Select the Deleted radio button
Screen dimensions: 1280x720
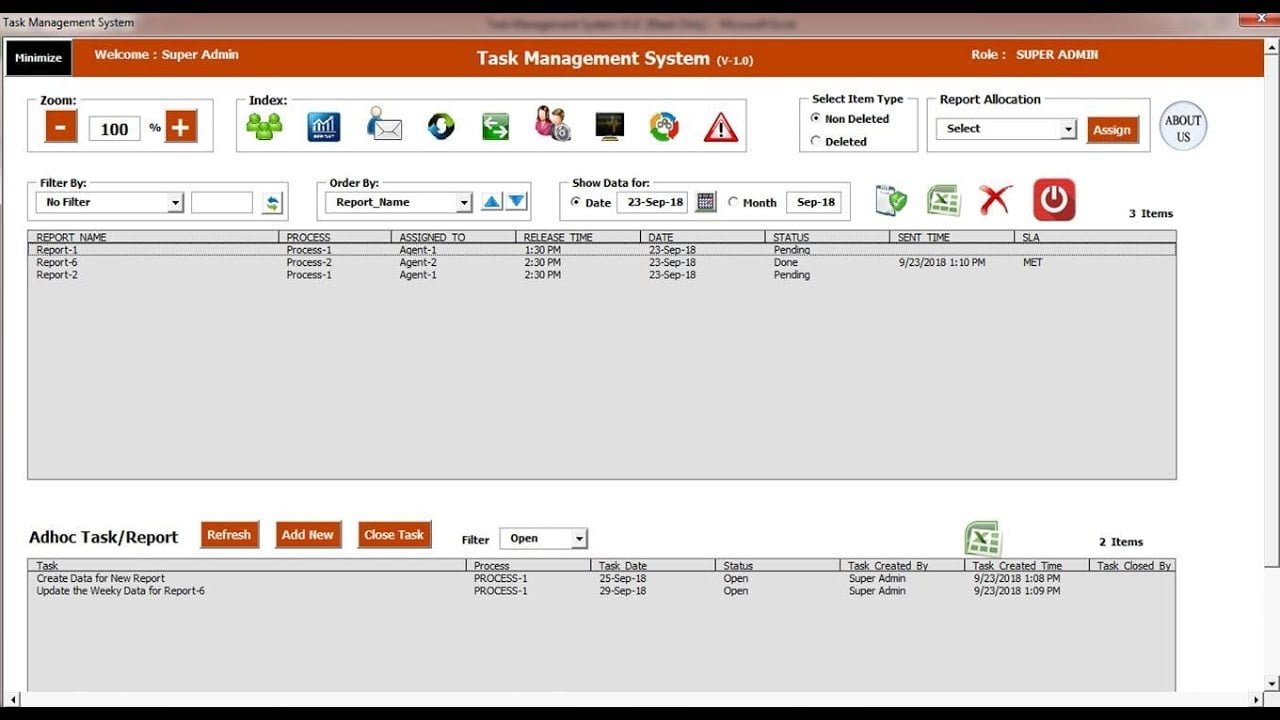(816, 142)
